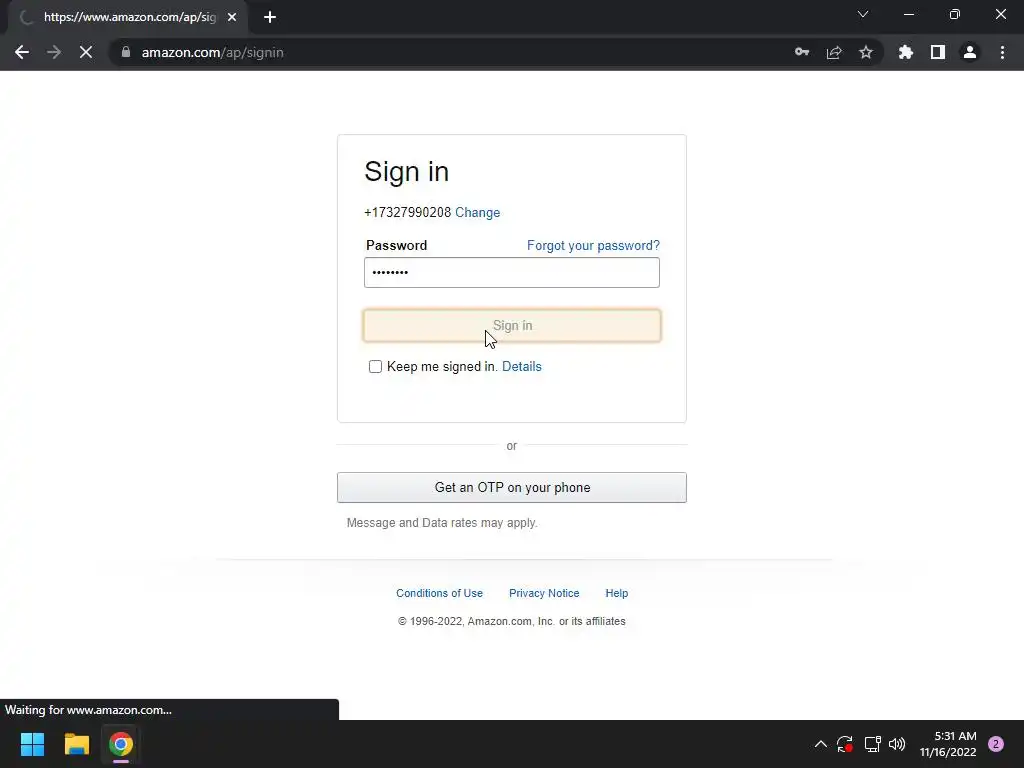The height and width of the screenshot is (768, 1024).
Task: Open File Explorer from the taskbar
Action: (76, 744)
